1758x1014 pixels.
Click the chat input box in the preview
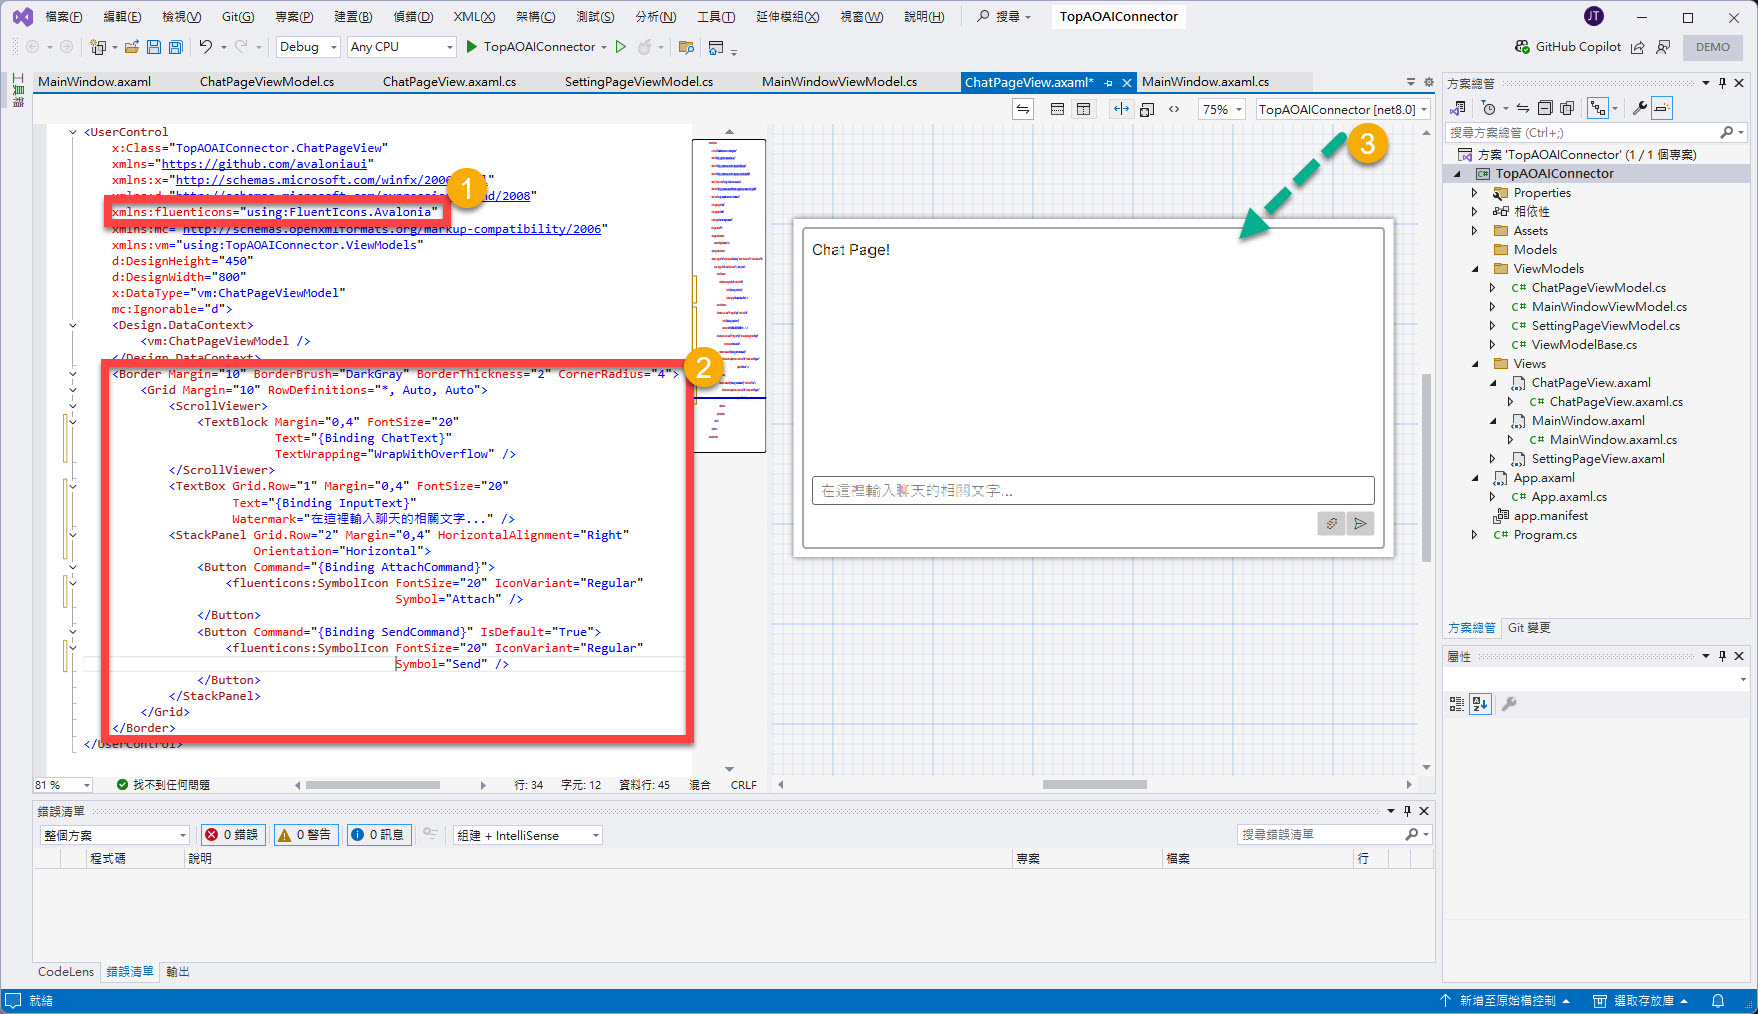(x=1093, y=490)
